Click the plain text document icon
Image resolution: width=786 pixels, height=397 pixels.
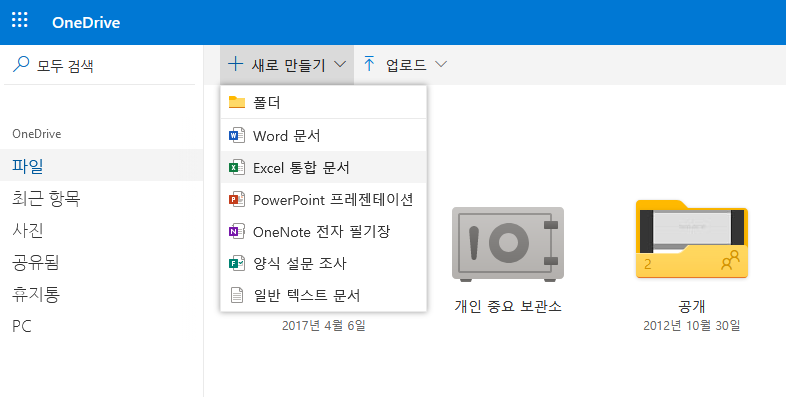tap(237, 295)
